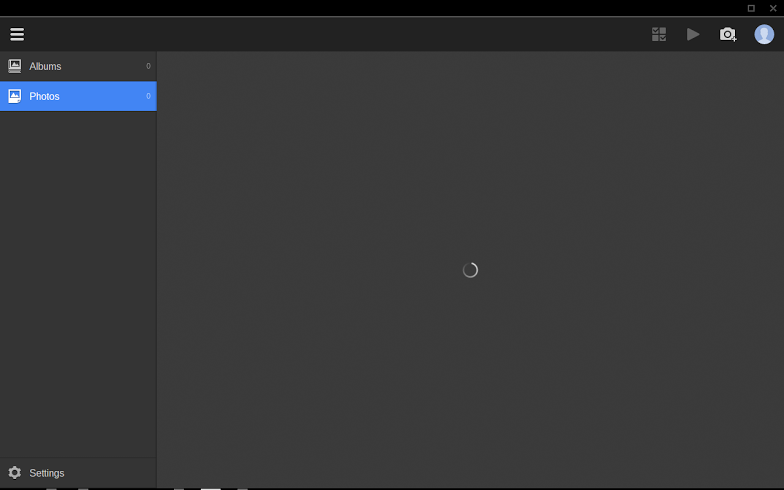
Task: Add photos using the camera icon
Action: 728,34
